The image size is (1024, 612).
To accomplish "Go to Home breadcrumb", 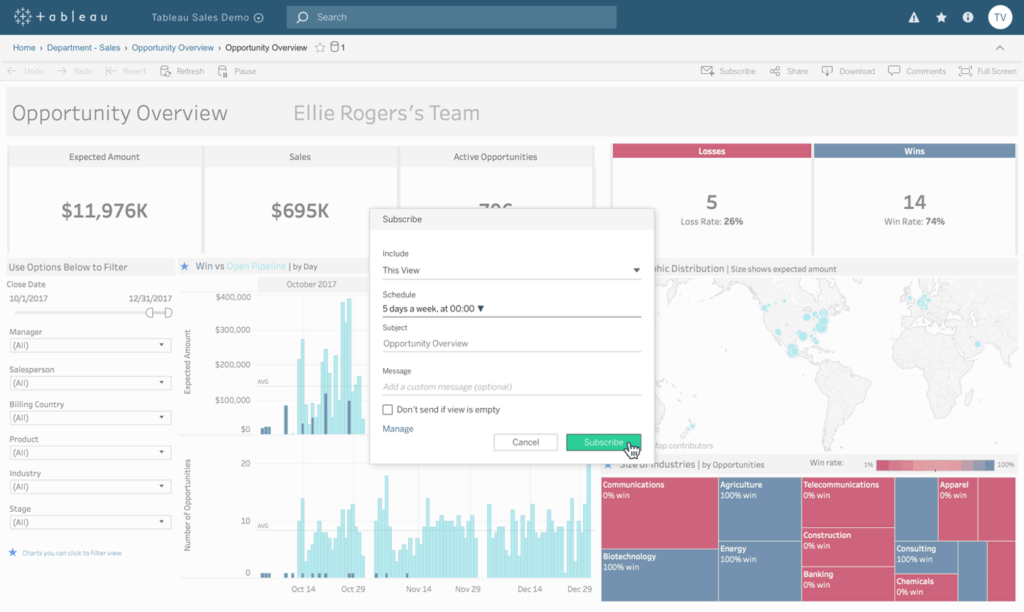I will tap(24, 48).
